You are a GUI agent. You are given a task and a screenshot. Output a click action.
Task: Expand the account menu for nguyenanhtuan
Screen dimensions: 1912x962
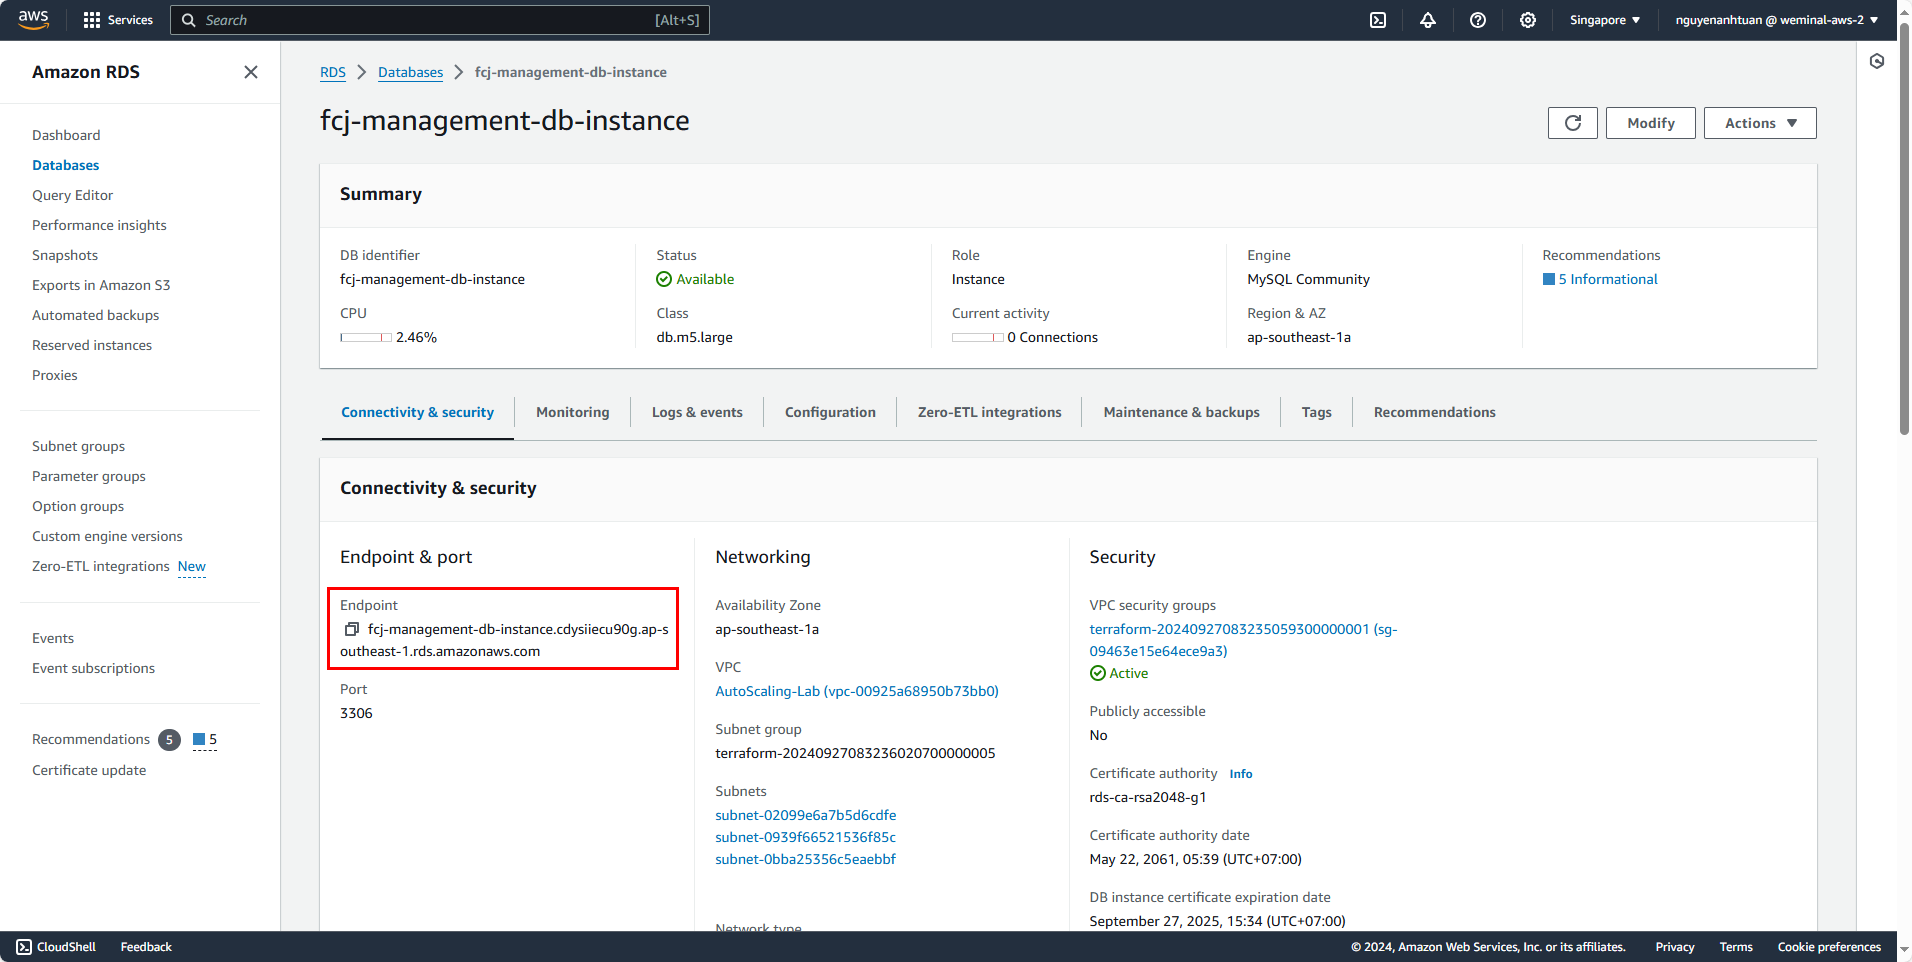tap(1775, 20)
